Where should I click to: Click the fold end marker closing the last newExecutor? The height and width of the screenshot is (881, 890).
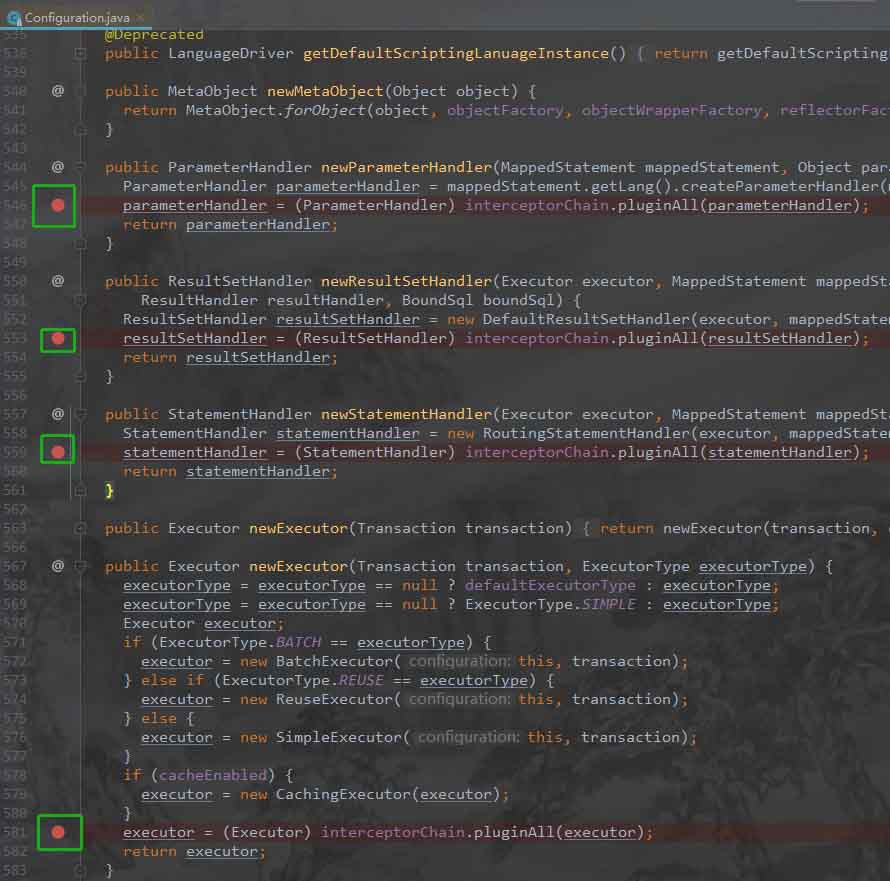[81, 870]
